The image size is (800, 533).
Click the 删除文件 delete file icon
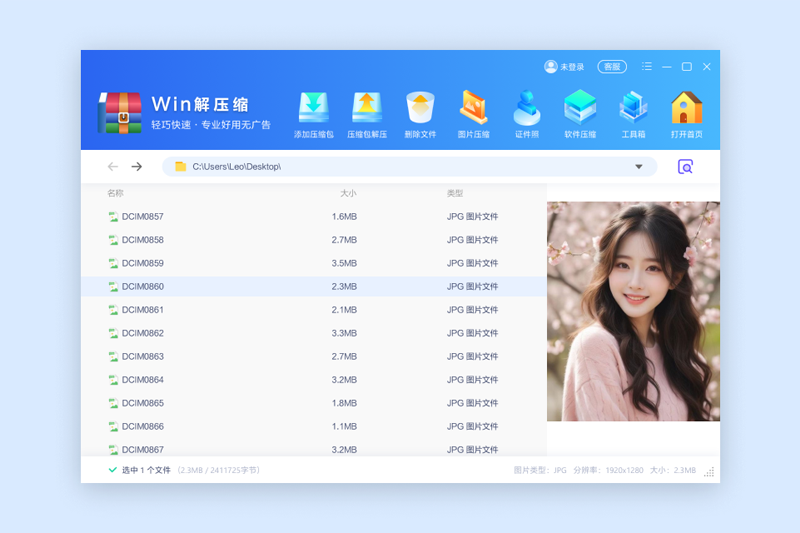pos(420,112)
